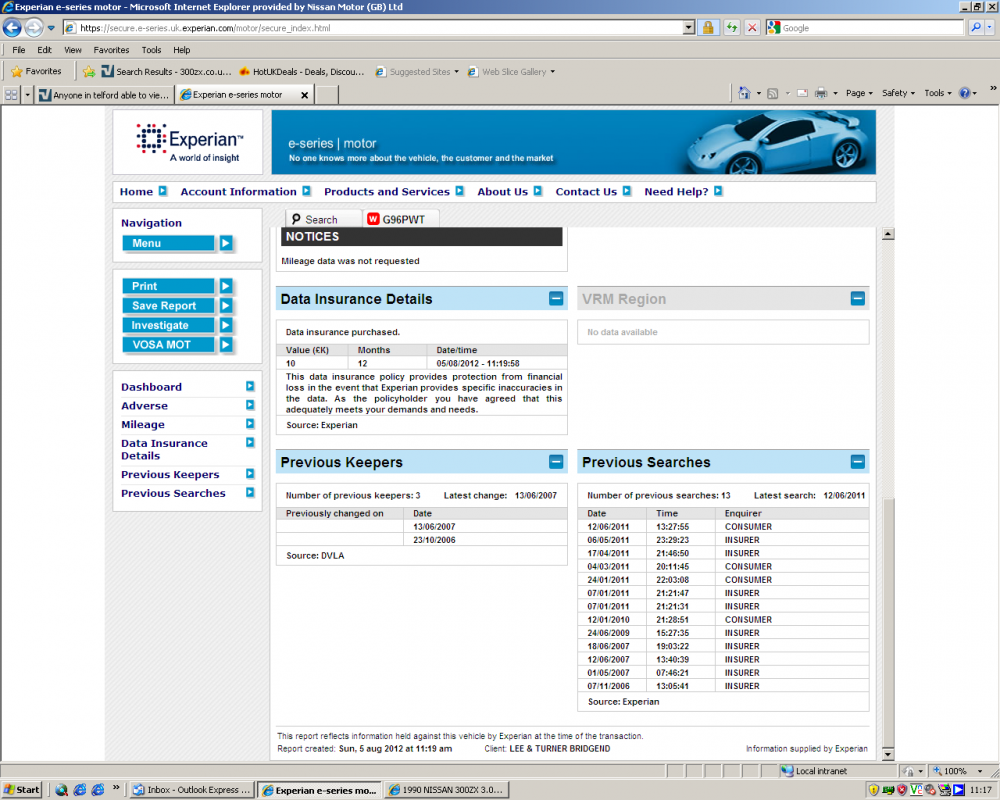Collapse the Data Insurance Details panel
Image resolution: width=1000 pixels, height=800 pixels.
pos(556,298)
